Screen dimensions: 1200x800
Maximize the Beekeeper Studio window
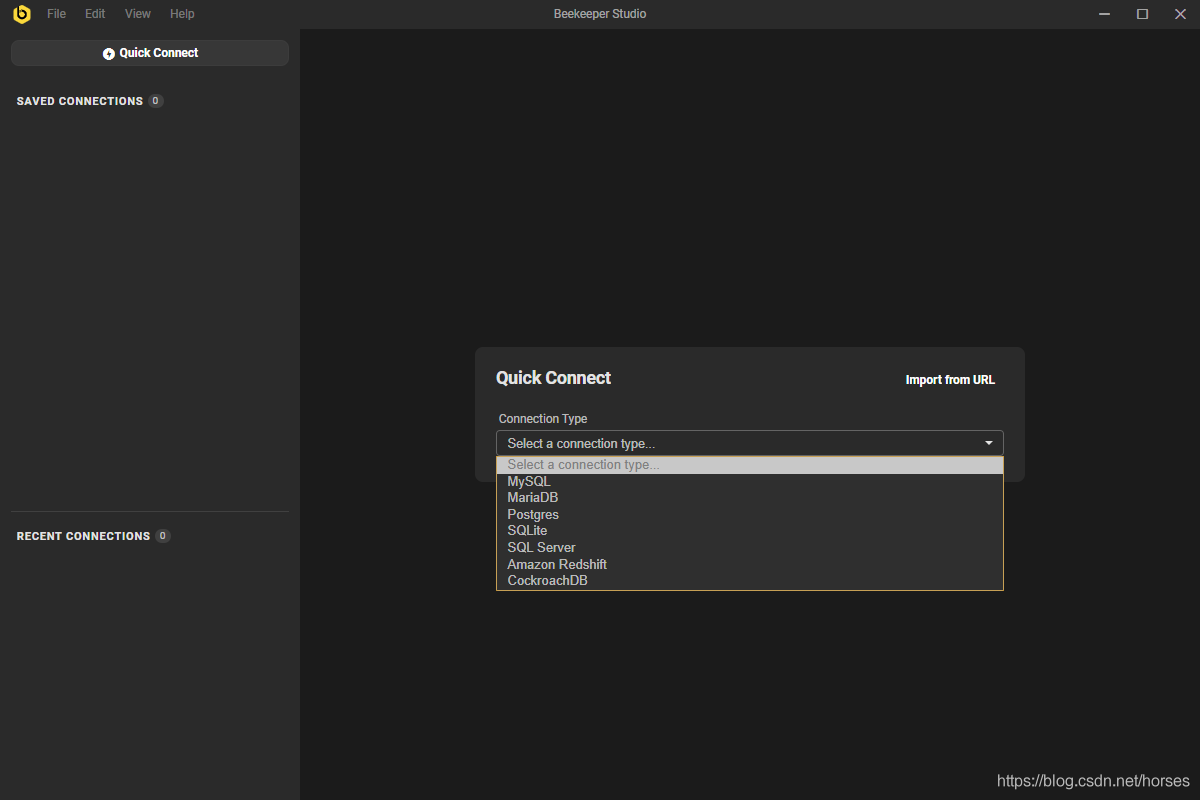coord(1142,14)
